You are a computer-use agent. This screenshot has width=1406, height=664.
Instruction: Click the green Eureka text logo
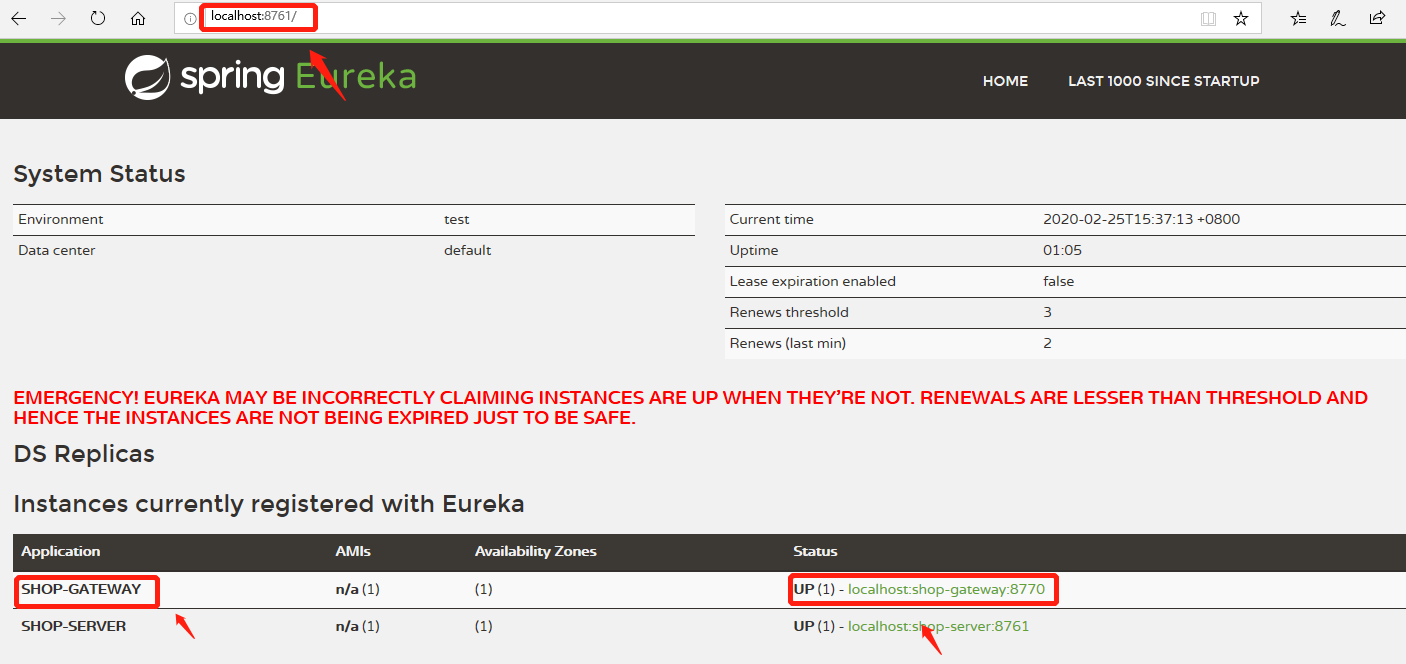(x=356, y=77)
